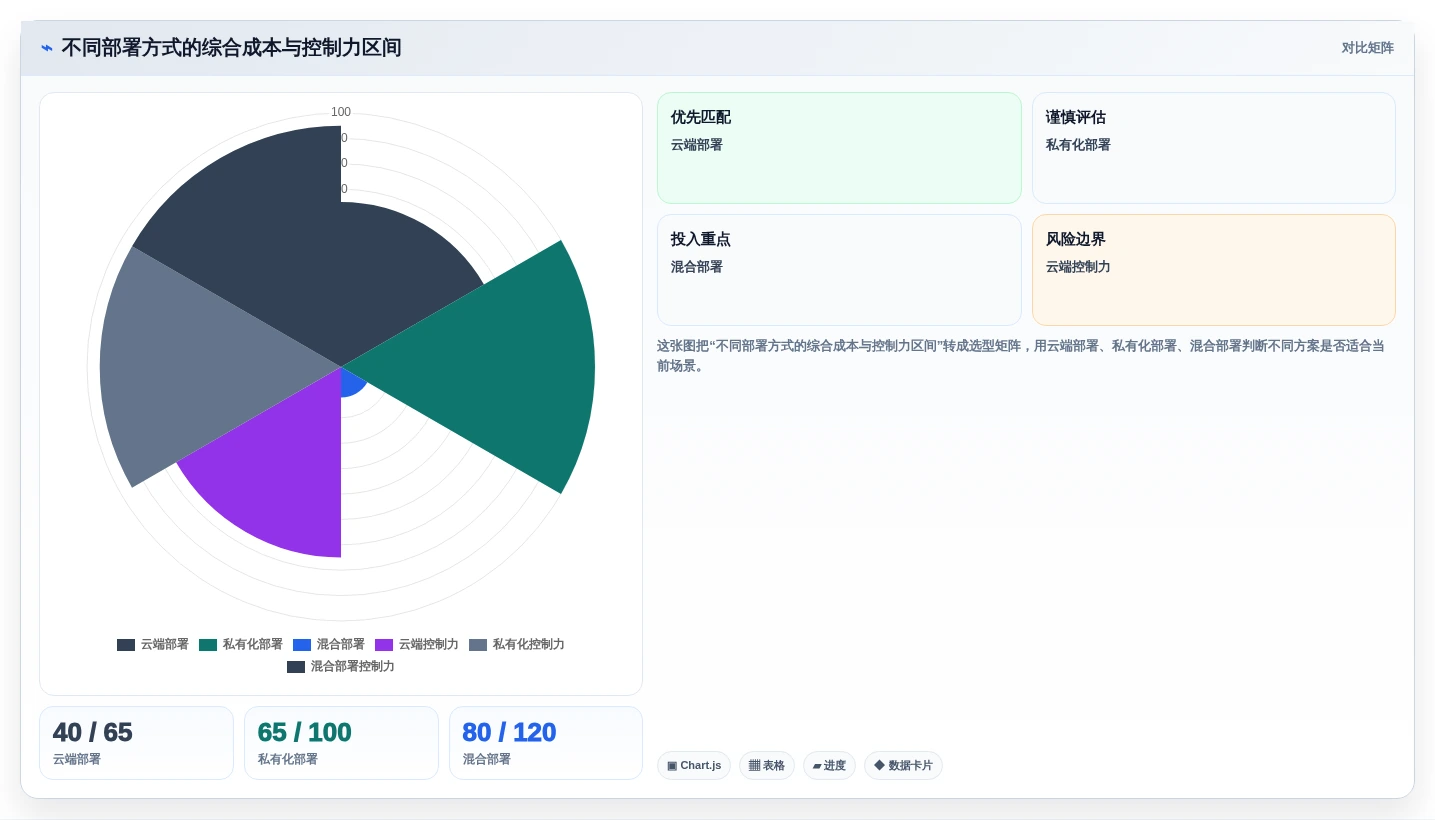Viewport: 1435px width, 820px height.
Task: Select the 投入重点 matrix card
Action: (x=839, y=270)
